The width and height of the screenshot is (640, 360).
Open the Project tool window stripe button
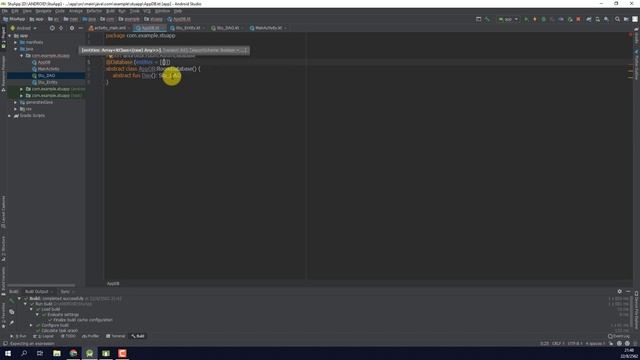[x=3, y=38]
